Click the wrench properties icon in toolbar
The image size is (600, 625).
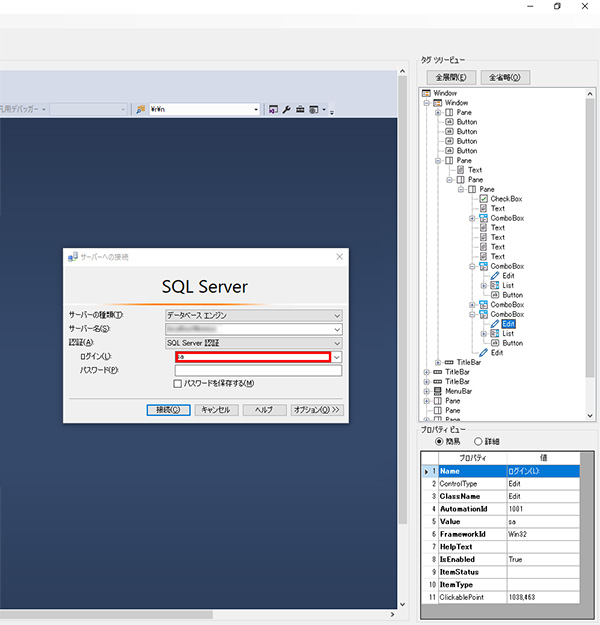[286, 109]
